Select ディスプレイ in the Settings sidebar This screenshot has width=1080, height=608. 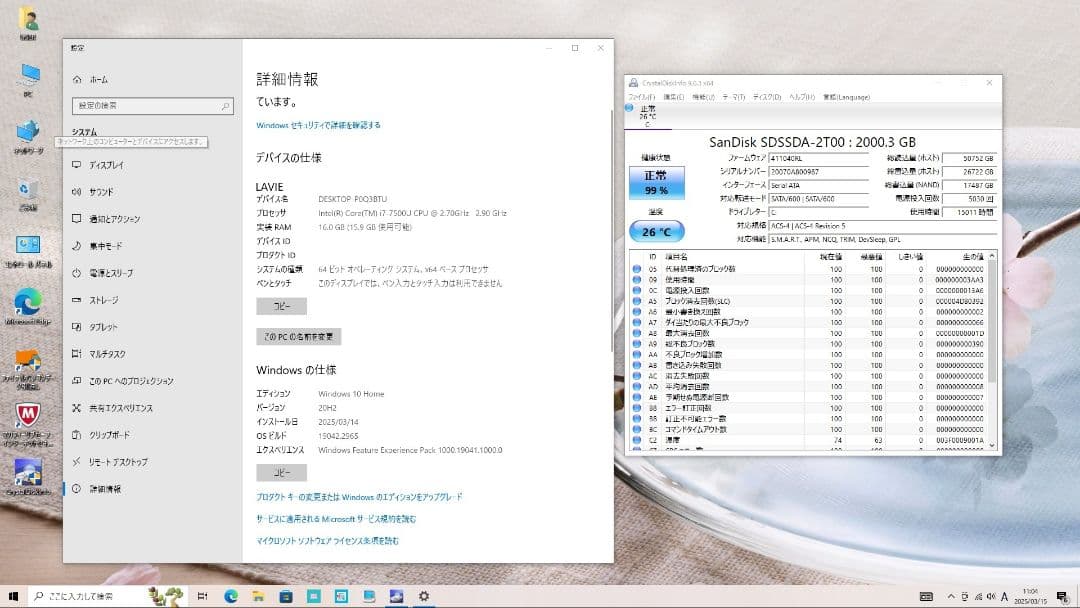coord(113,165)
